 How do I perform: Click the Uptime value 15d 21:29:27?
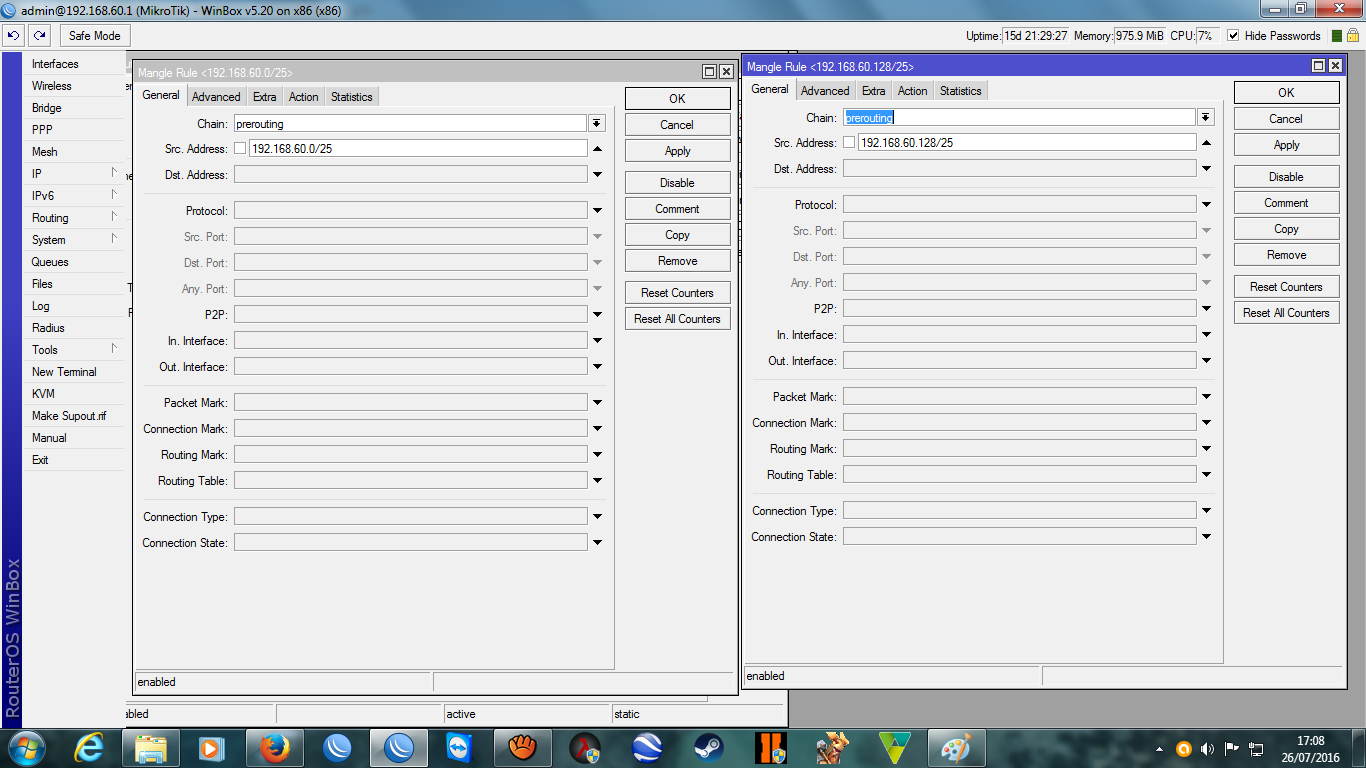click(1036, 35)
